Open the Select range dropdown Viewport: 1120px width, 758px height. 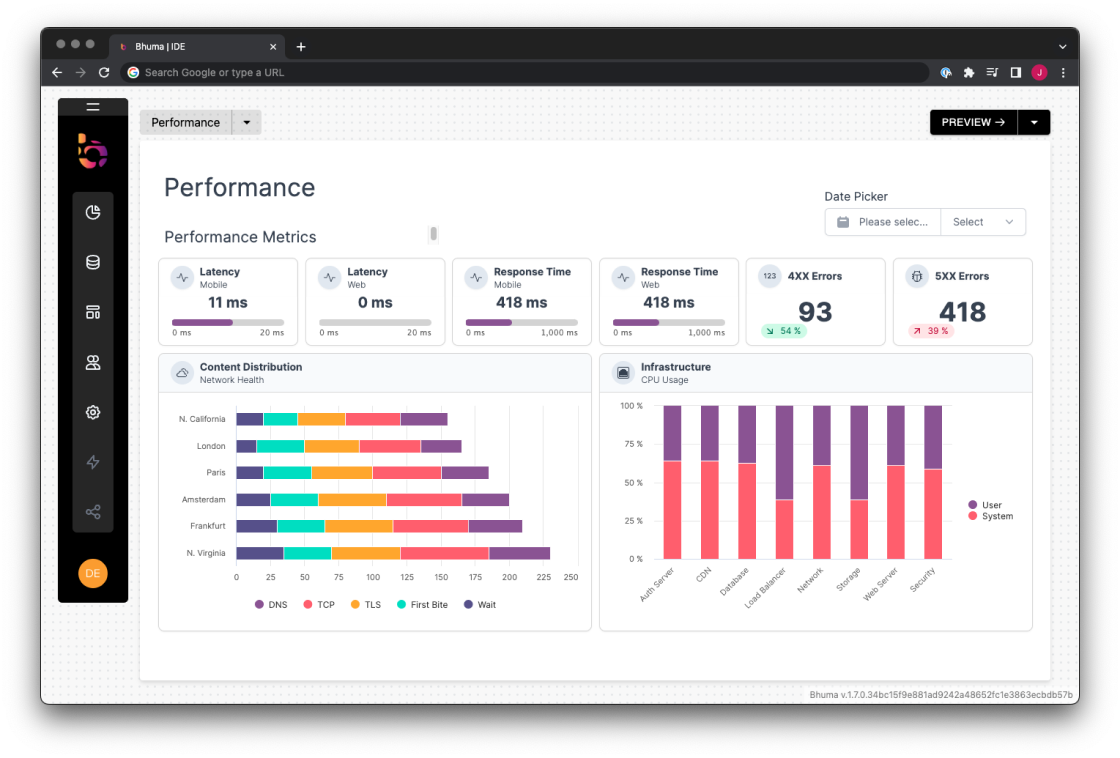point(983,222)
